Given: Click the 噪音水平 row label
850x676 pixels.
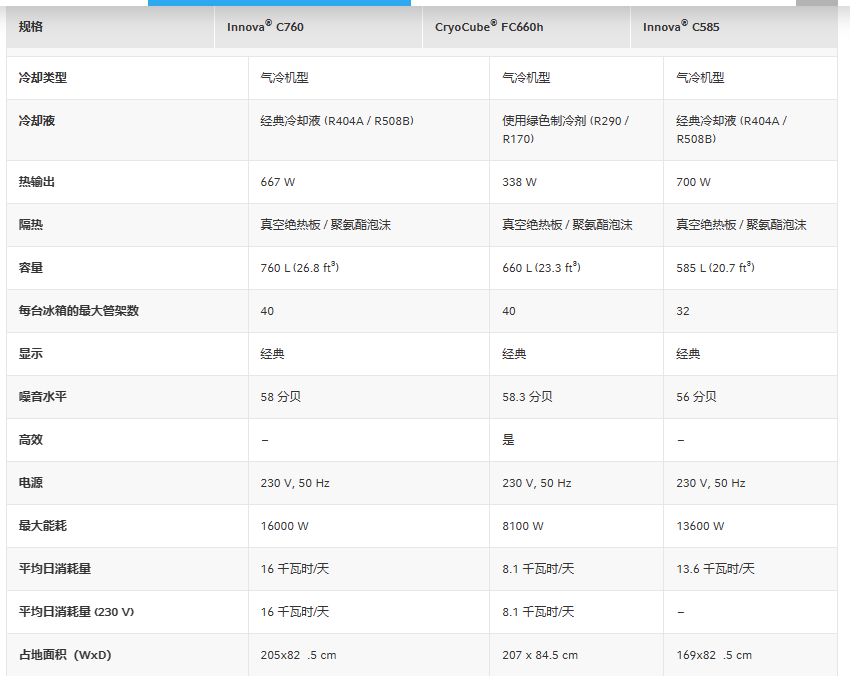Looking at the screenshot, I should pos(43,397).
